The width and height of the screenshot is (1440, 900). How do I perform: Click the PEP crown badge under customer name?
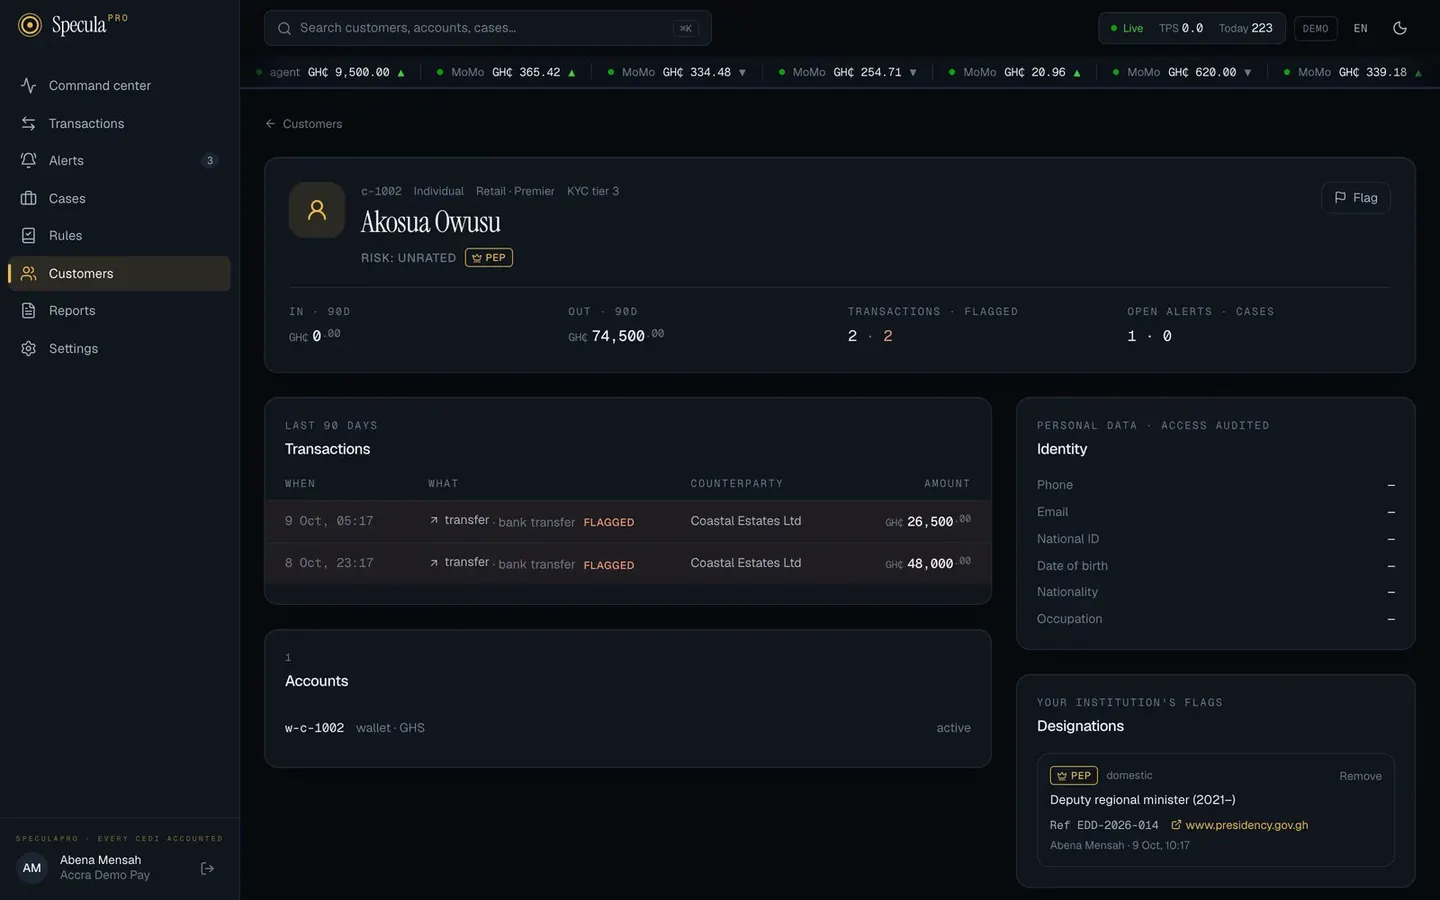coord(489,258)
